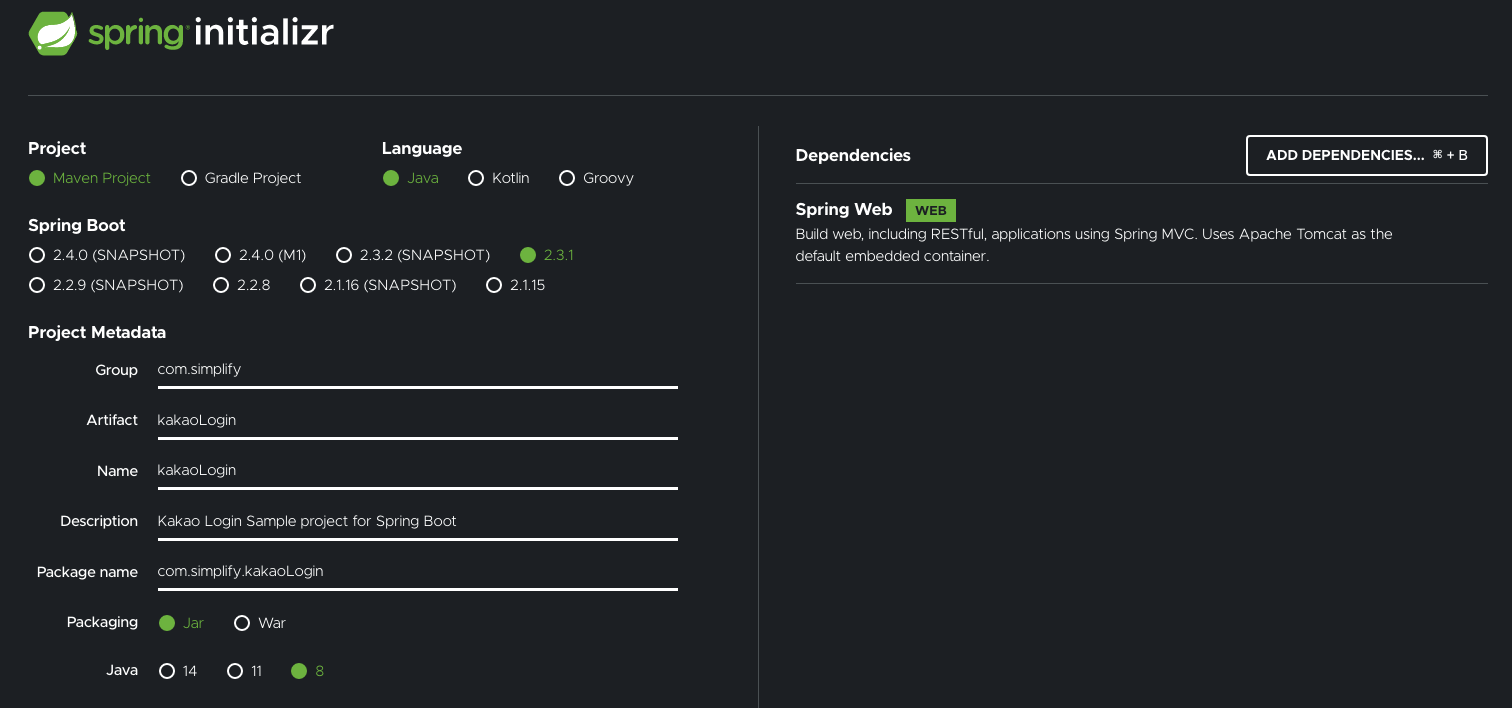Pick Java language radio button
The width and height of the screenshot is (1512, 708).
pos(391,178)
